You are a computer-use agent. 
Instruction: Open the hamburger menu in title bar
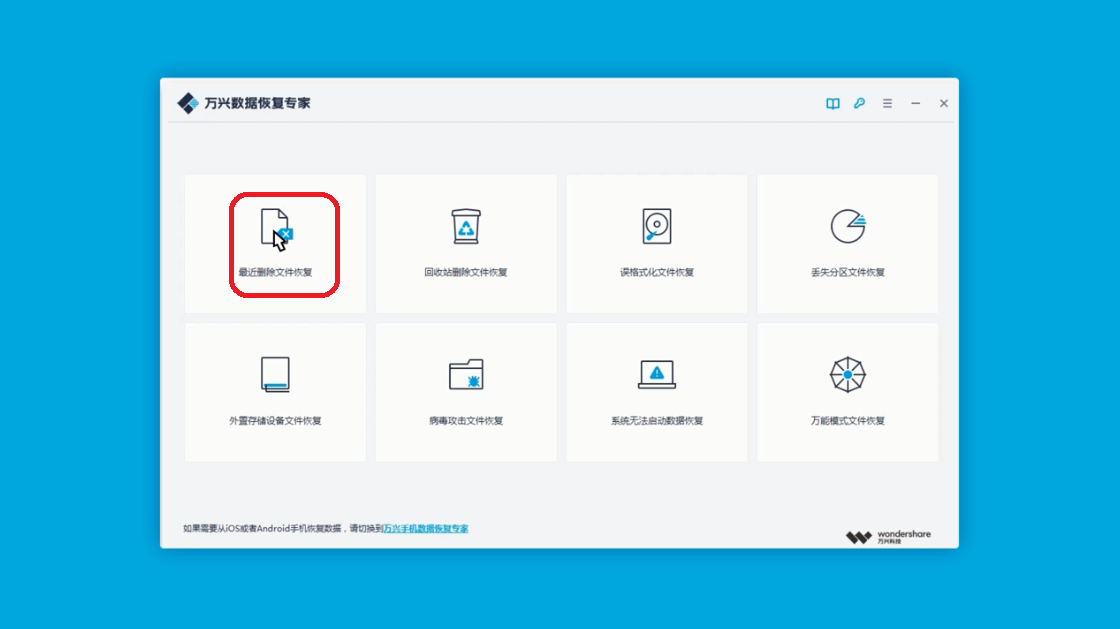[x=887, y=104]
